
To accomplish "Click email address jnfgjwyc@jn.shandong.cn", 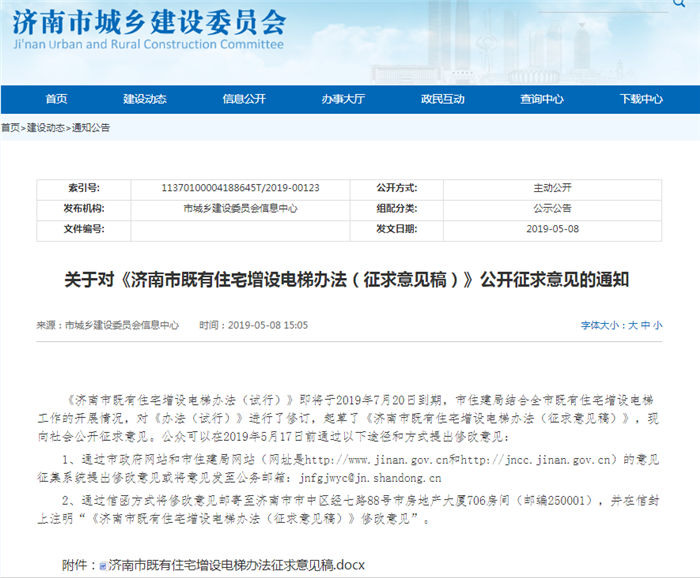I will coord(370,478).
